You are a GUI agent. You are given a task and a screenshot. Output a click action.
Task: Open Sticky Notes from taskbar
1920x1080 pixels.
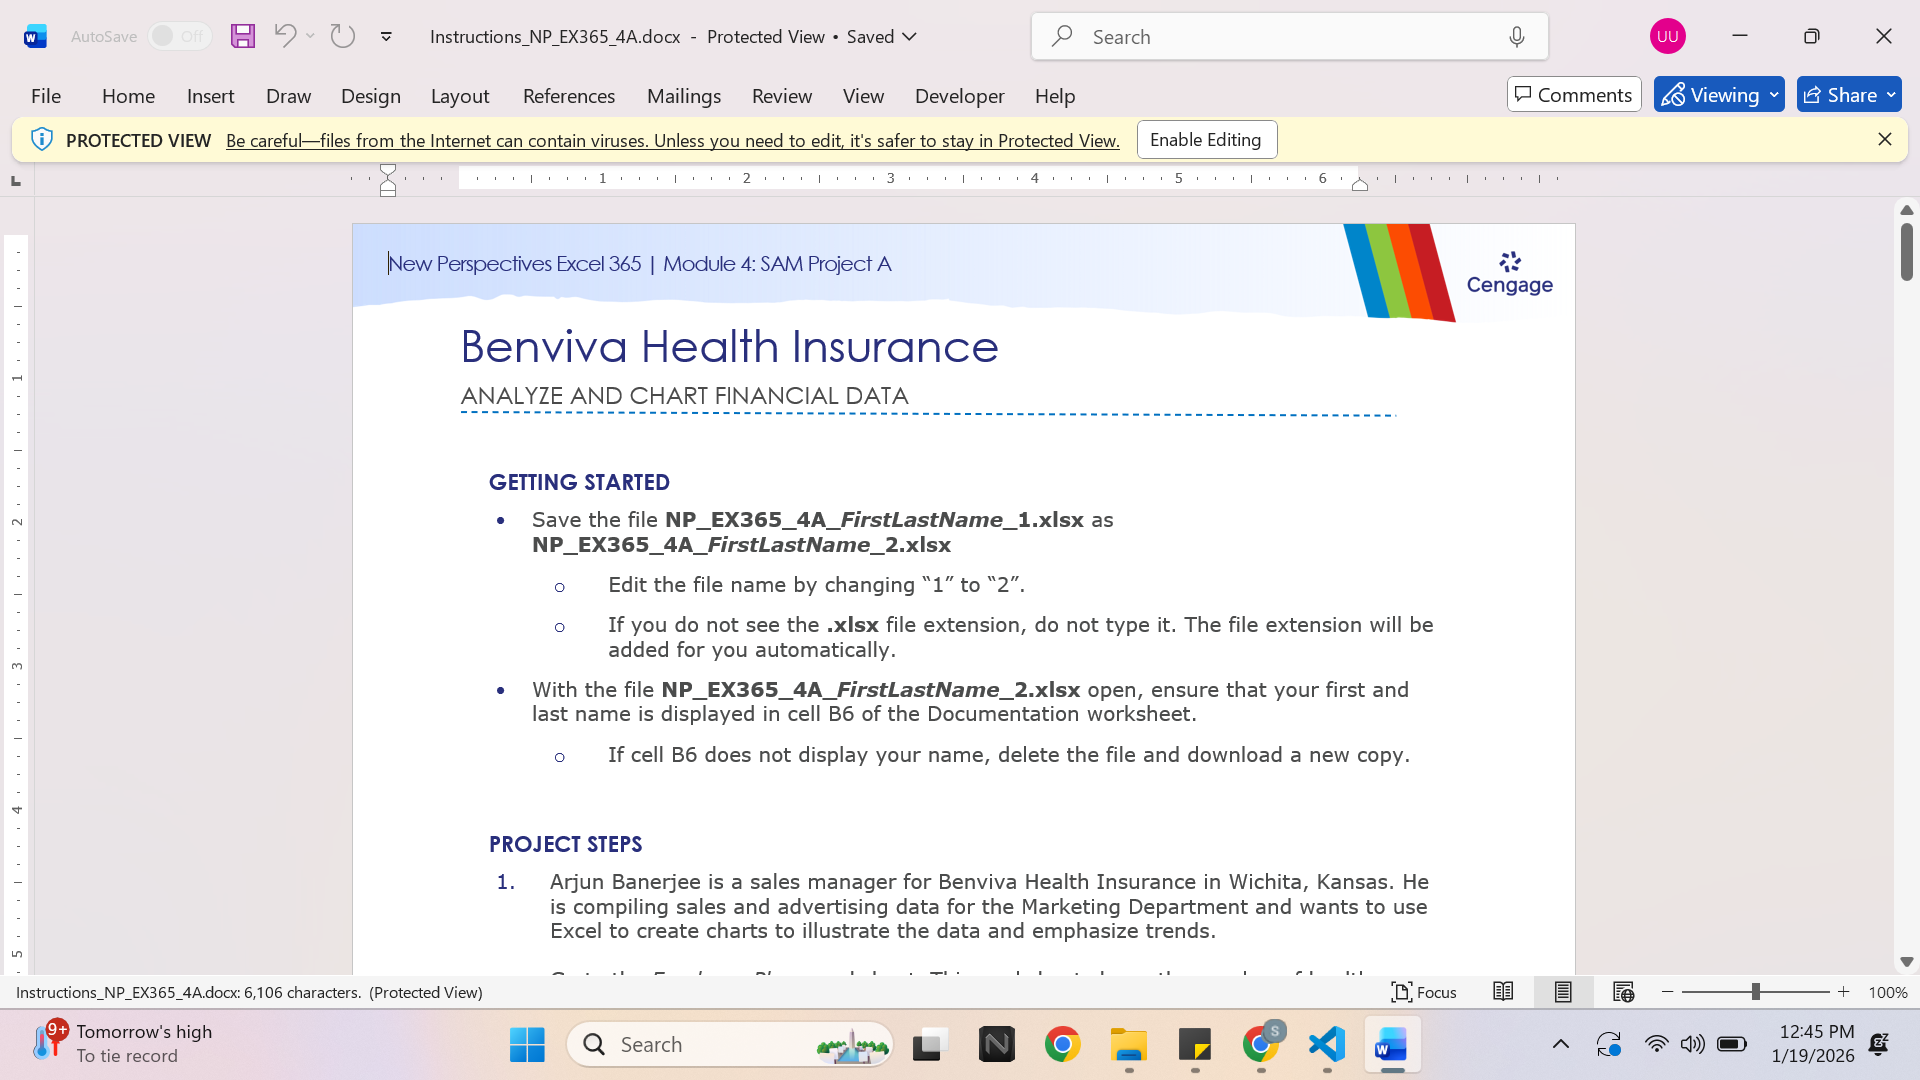[x=1195, y=1045]
